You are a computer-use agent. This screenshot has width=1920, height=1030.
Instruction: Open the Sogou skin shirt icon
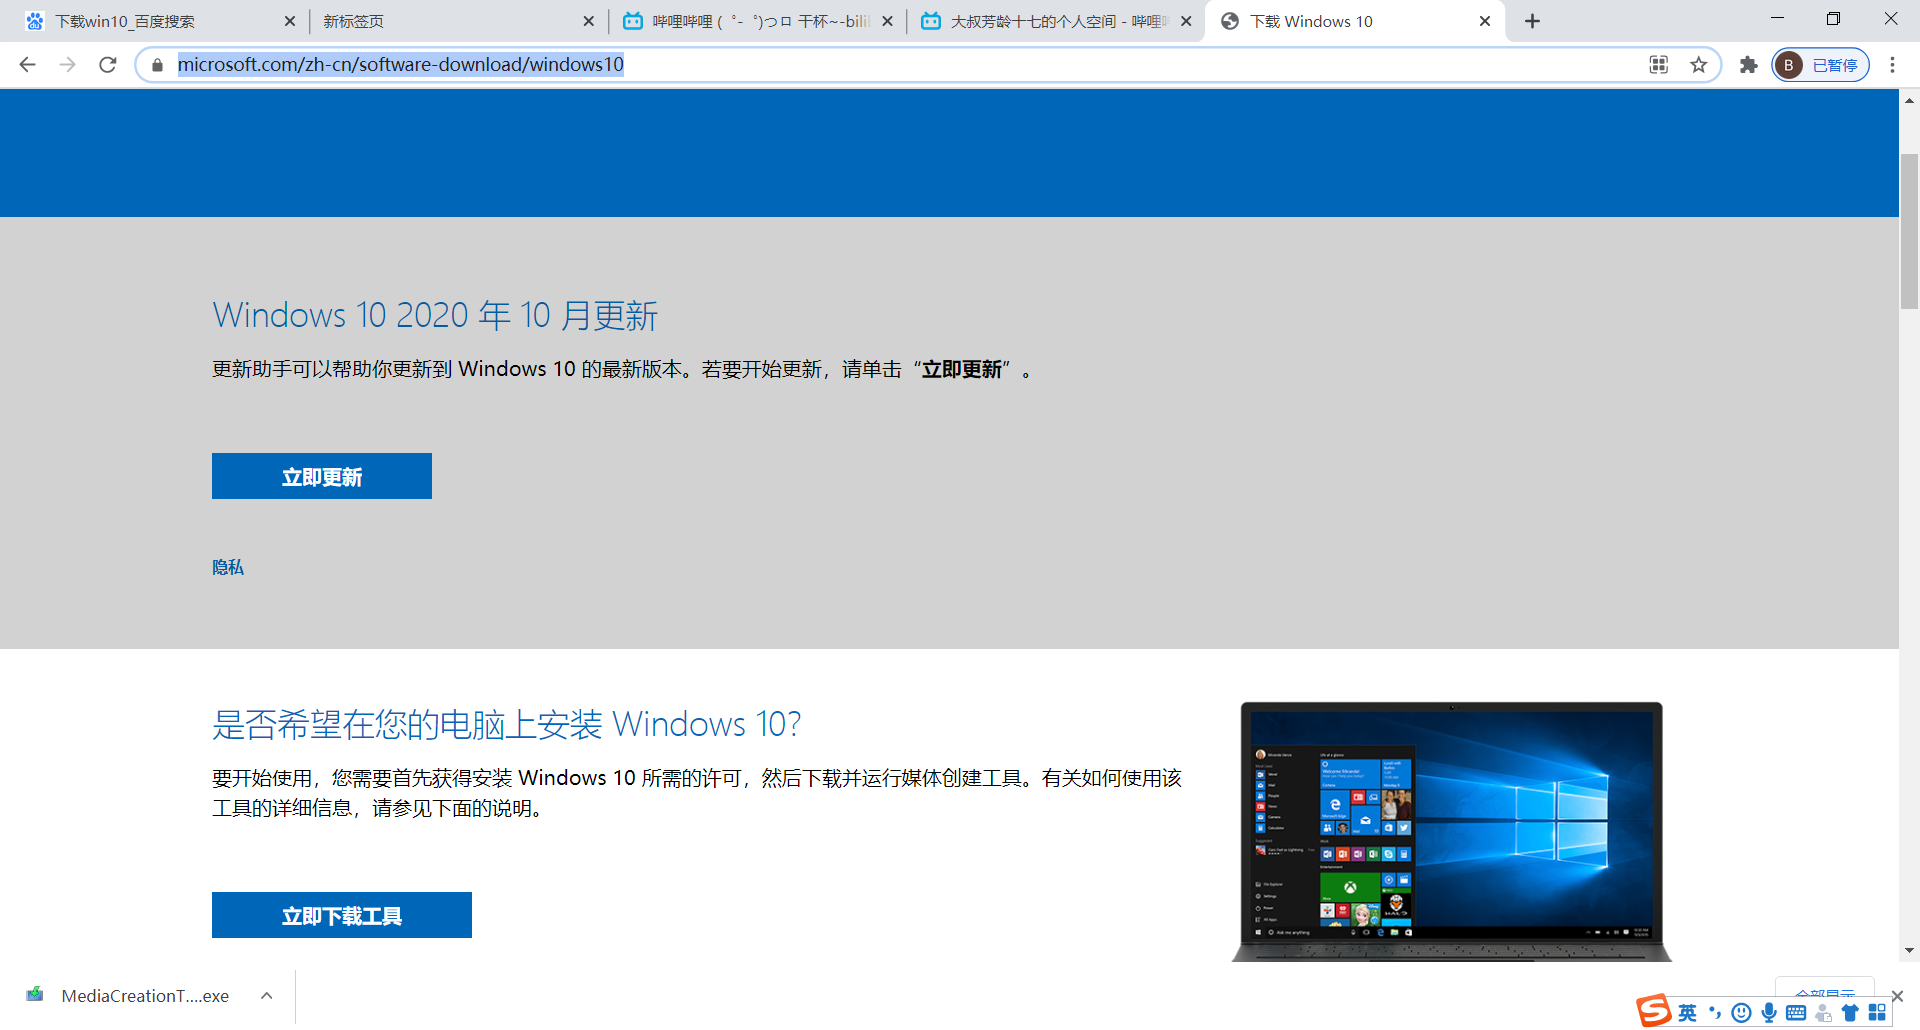pyautogui.click(x=1850, y=1013)
